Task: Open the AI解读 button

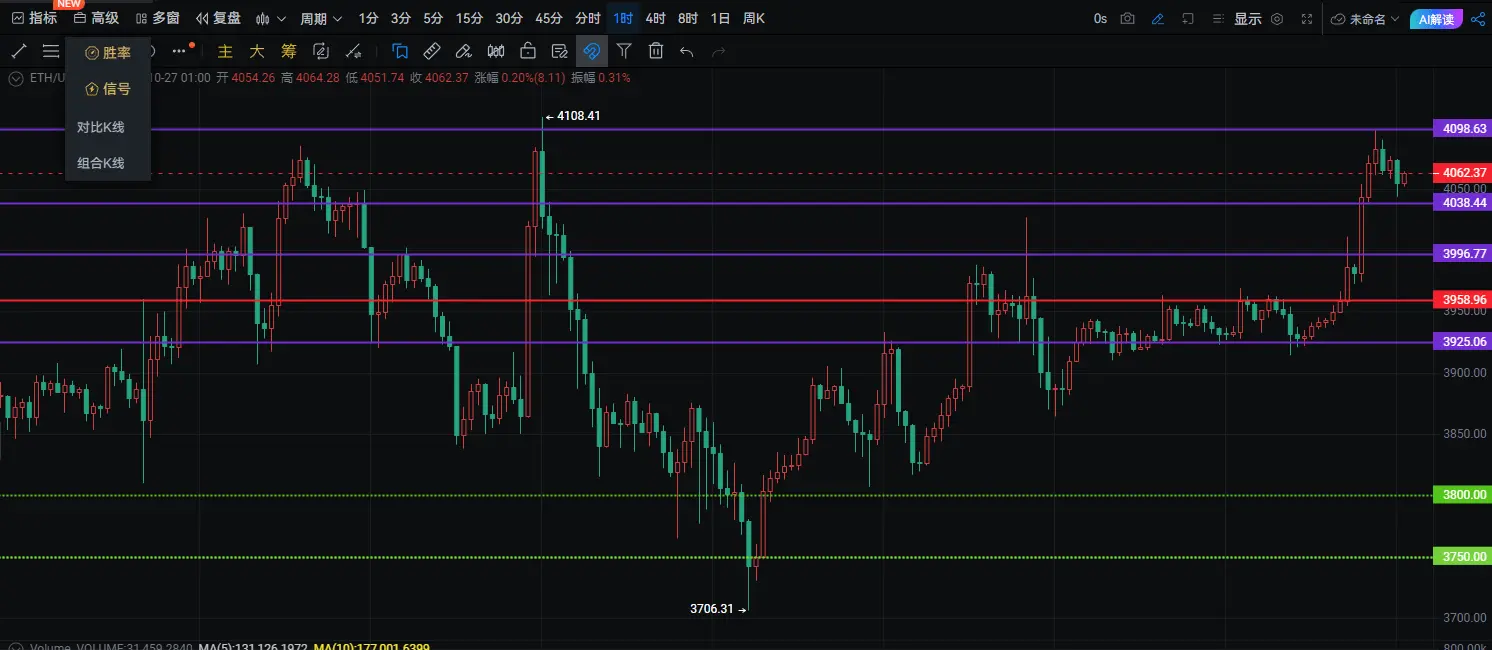Action: pos(1437,18)
